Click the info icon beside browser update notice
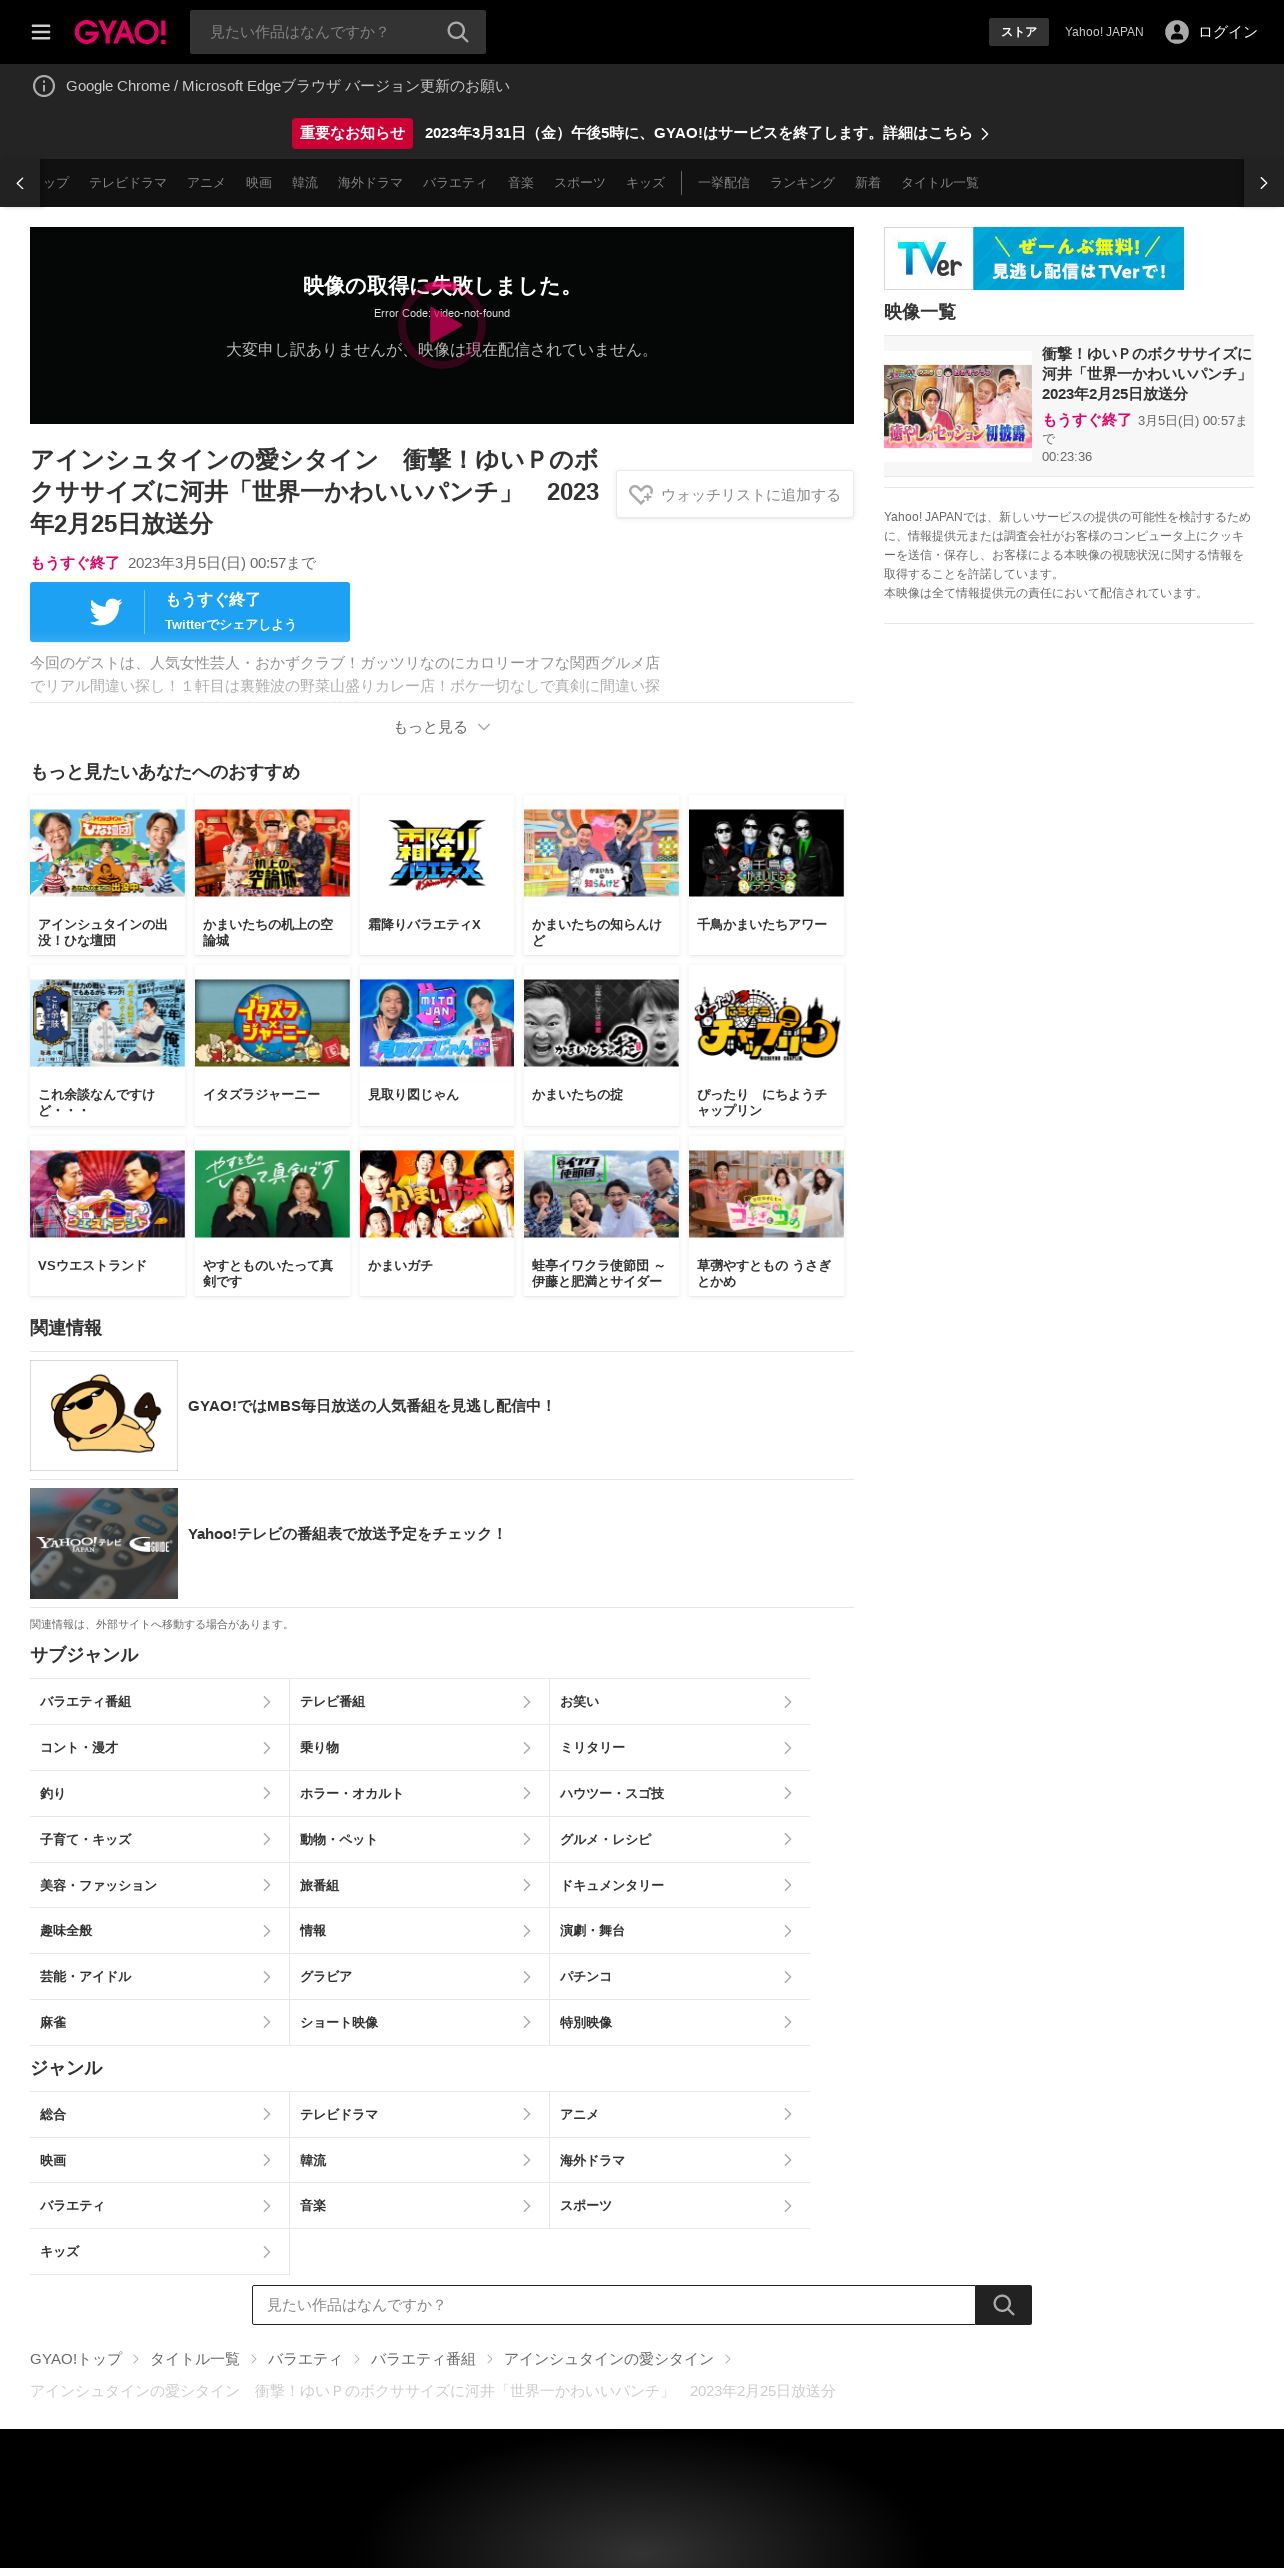 44,86
